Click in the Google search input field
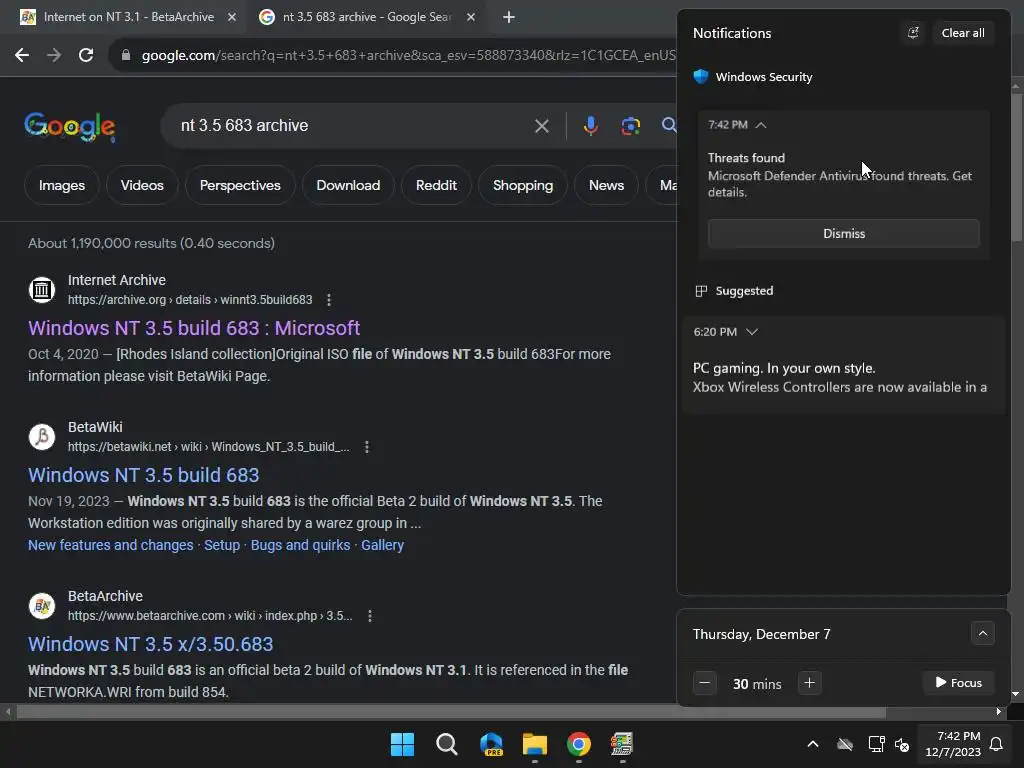The width and height of the screenshot is (1024, 768). pyautogui.click(x=353, y=126)
